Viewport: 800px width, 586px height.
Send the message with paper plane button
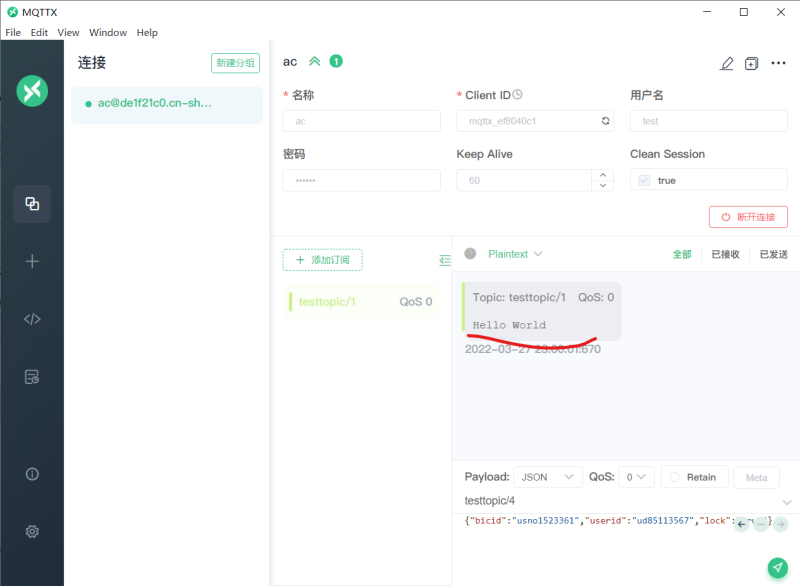coord(778,567)
